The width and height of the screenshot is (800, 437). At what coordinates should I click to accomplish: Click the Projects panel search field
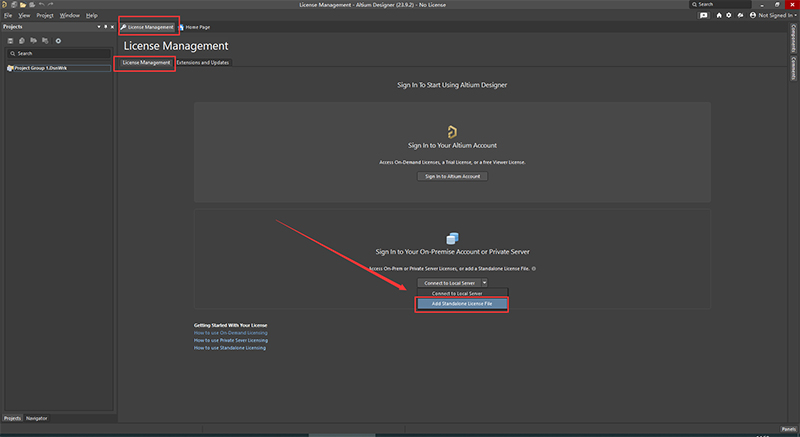(58, 53)
